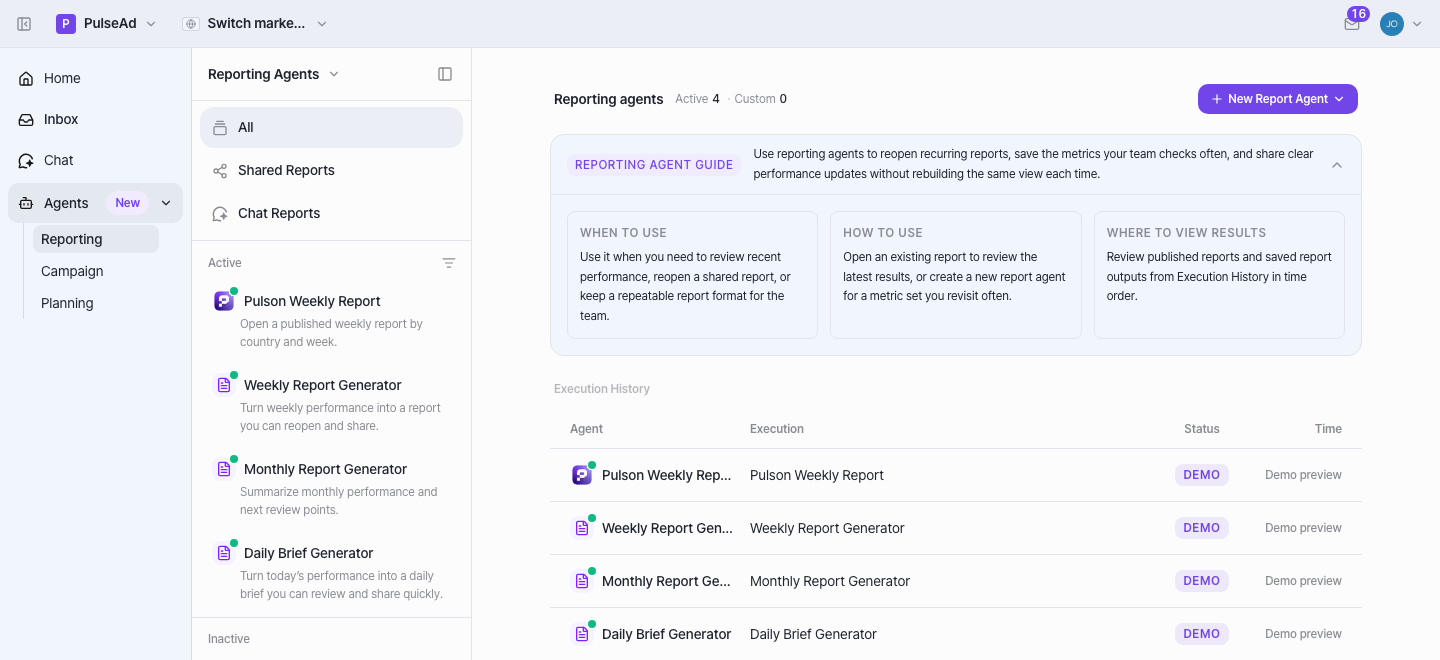Collapse the Reporting Agent Guide chevron
Image resolution: width=1440 pixels, height=660 pixels.
coord(1337,165)
